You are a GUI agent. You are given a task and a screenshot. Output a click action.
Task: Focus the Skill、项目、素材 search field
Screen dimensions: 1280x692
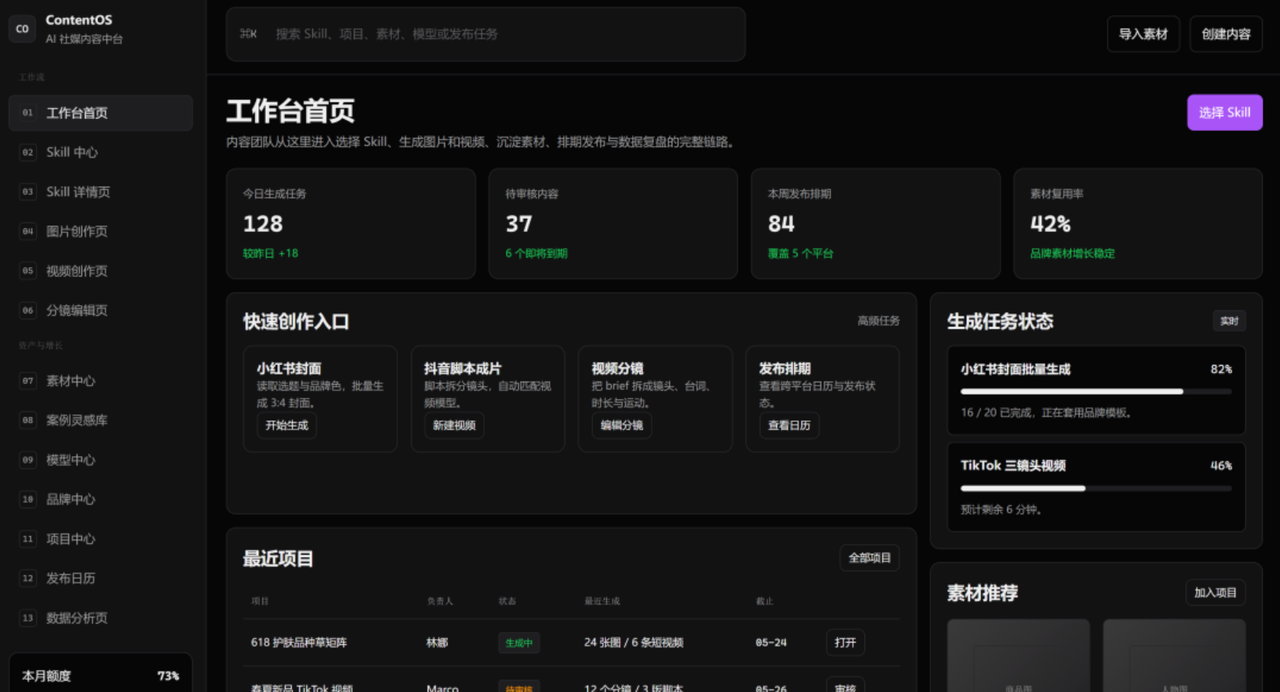click(x=486, y=34)
